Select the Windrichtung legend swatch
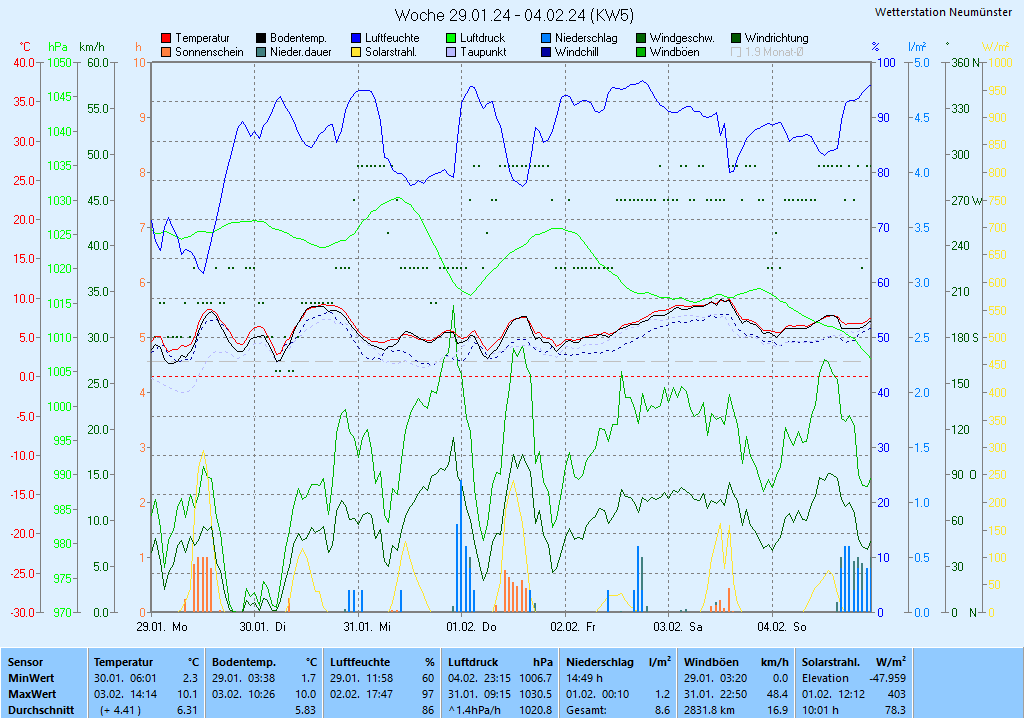This screenshot has height=718, width=1024. coord(736,39)
